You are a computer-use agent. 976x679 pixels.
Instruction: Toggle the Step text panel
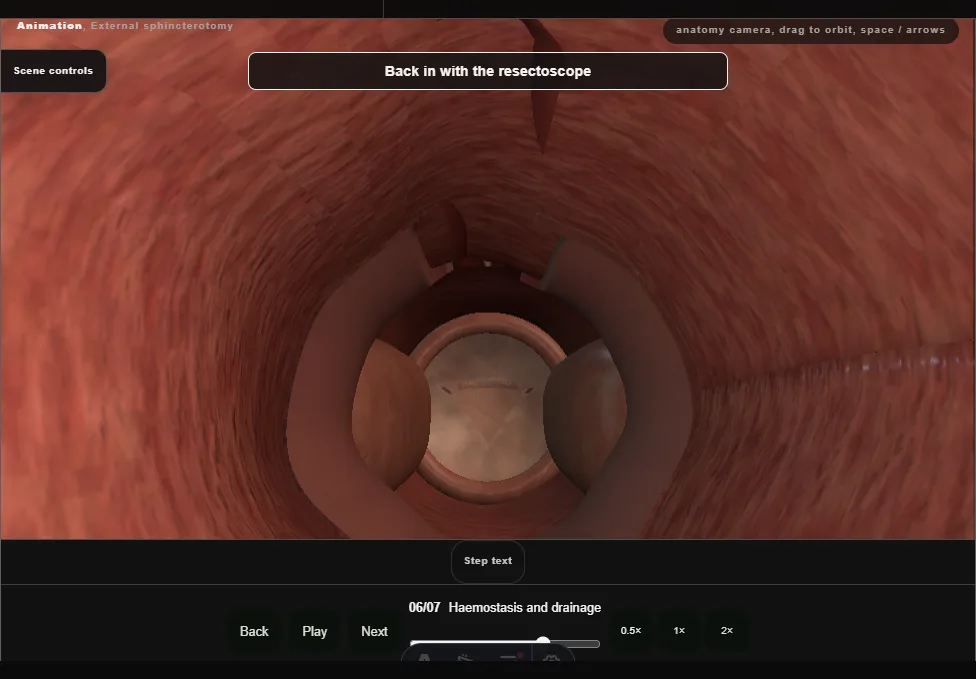[x=488, y=561]
